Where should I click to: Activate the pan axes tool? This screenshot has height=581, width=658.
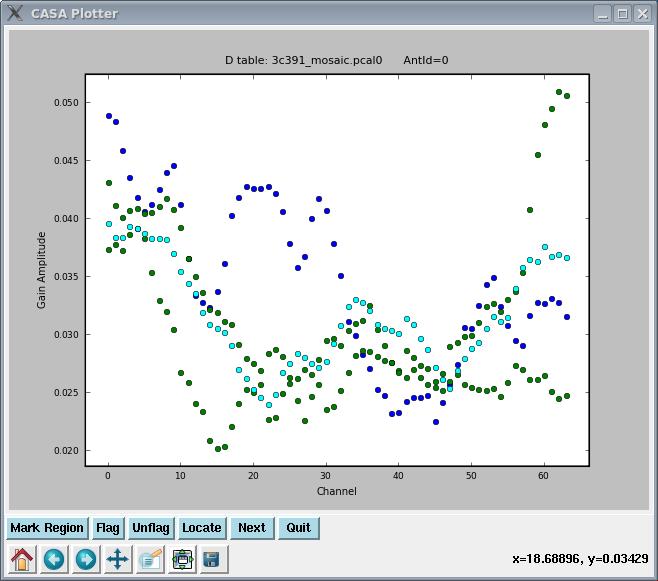click(118, 559)
